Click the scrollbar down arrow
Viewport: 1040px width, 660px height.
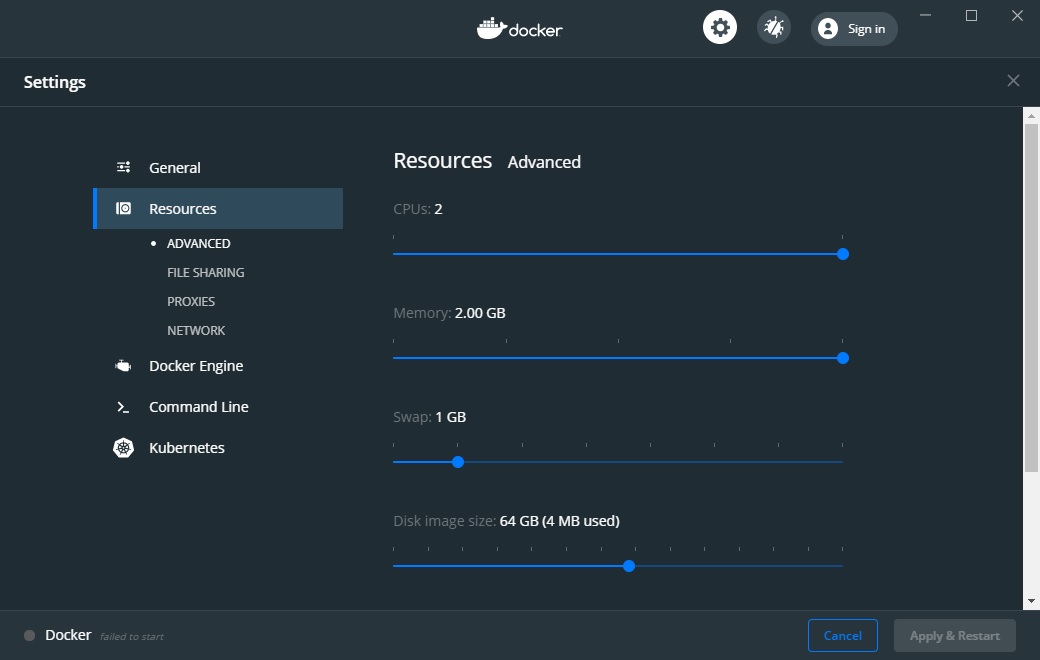(1031, 601)
